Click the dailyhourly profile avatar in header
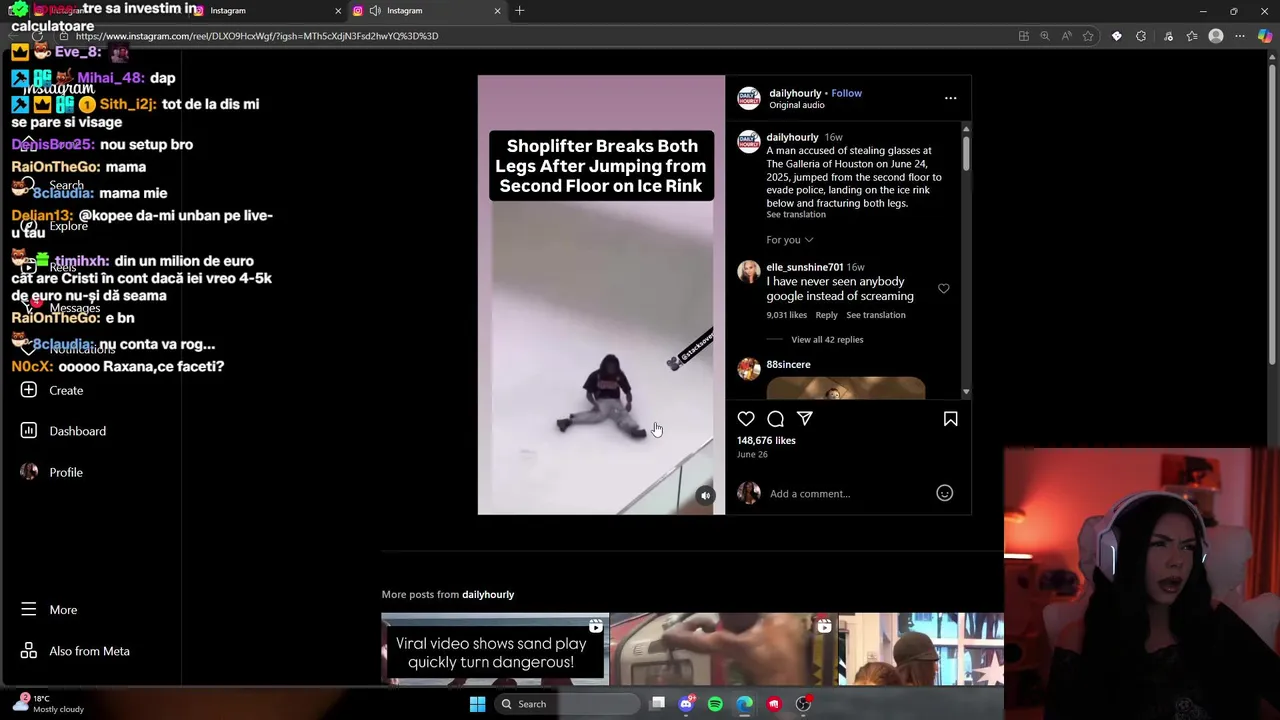The image size is (1280, 720). coord(749,98)
